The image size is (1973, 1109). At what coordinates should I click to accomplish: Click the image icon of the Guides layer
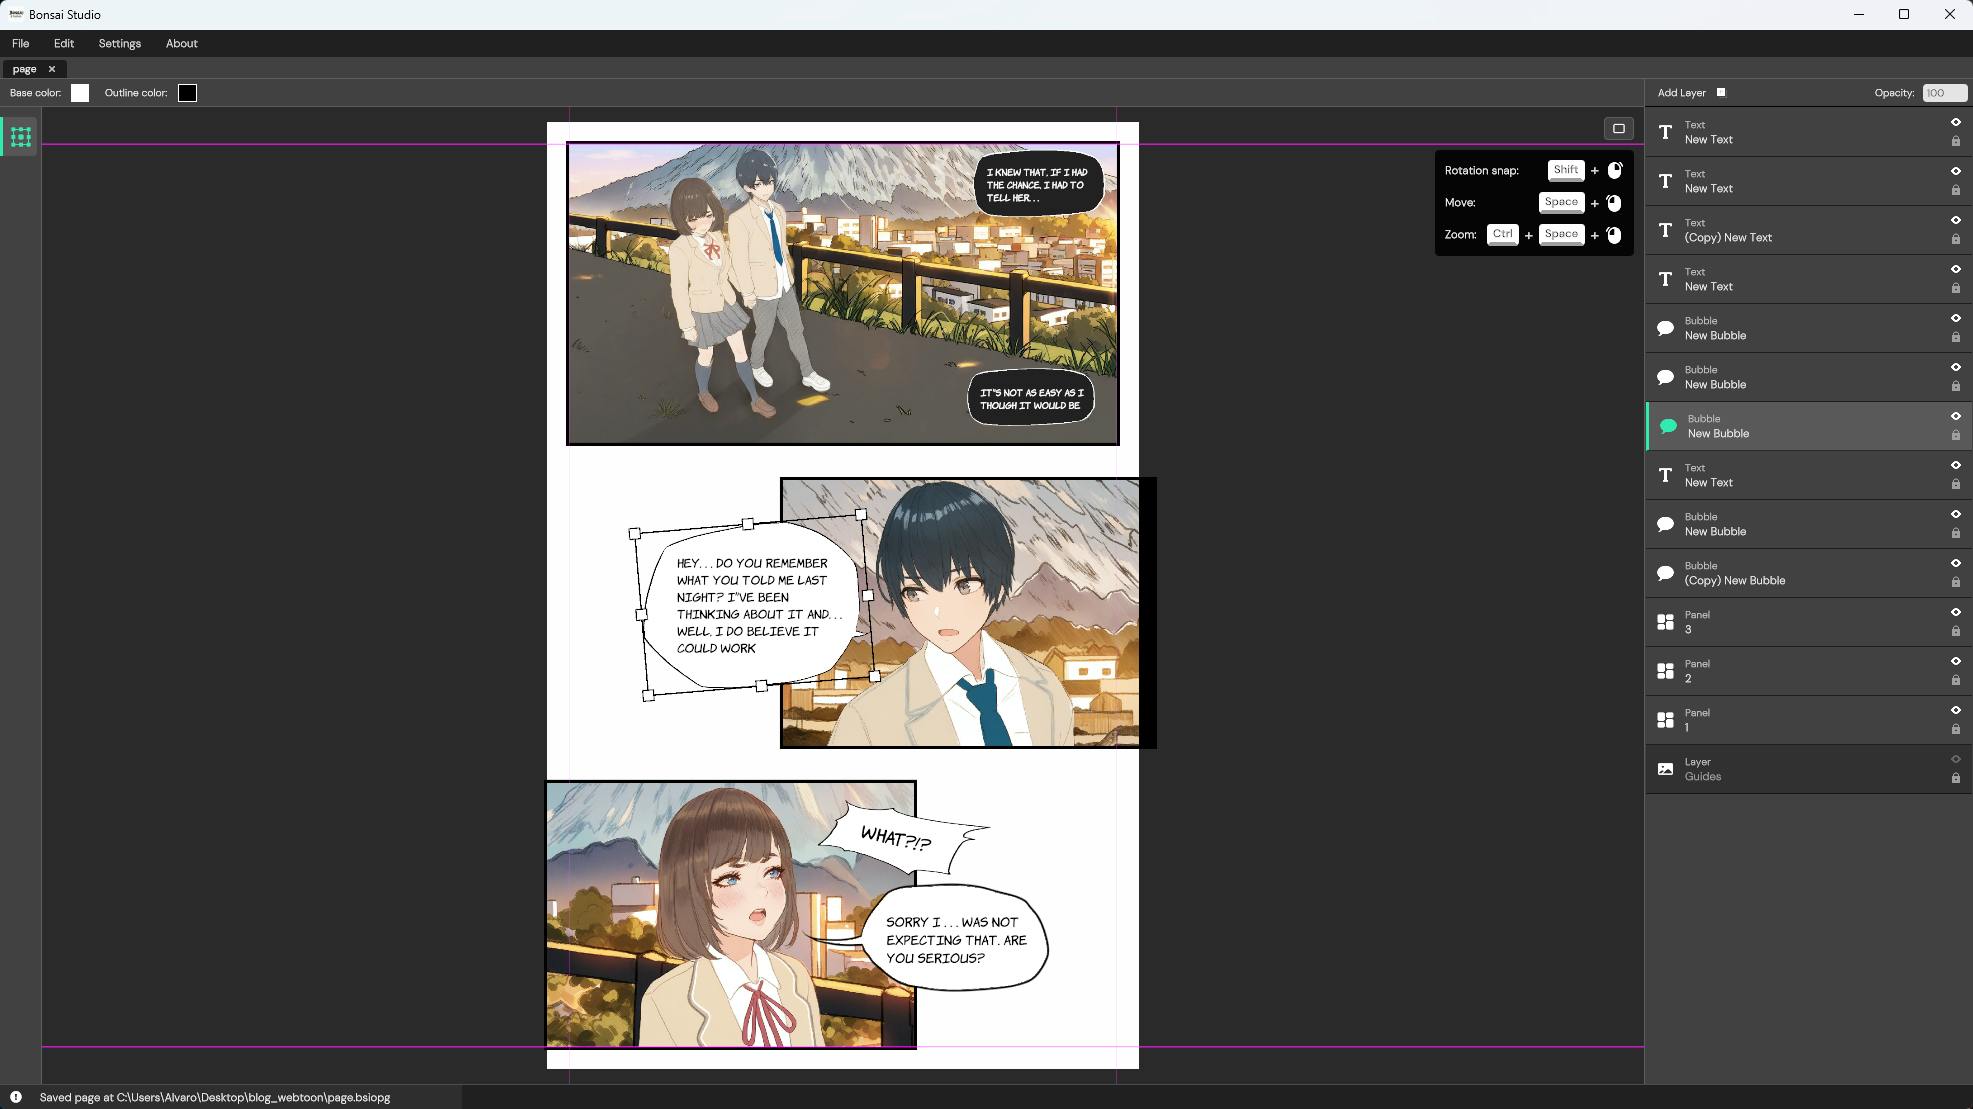click(1665, 769)
